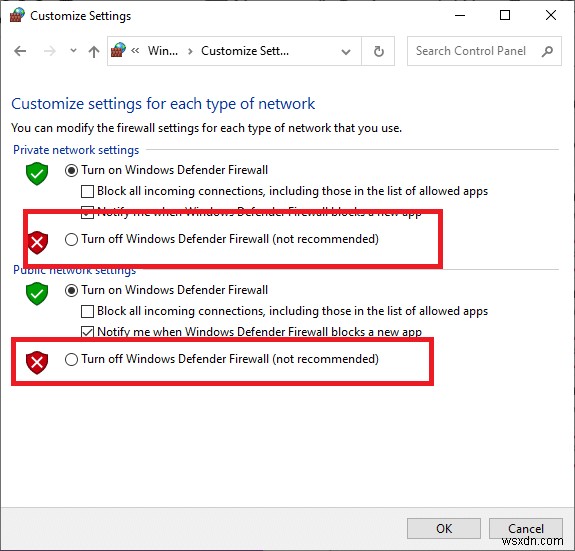
Task: Click the firewall icon in address bar
Action: [118, 50]
